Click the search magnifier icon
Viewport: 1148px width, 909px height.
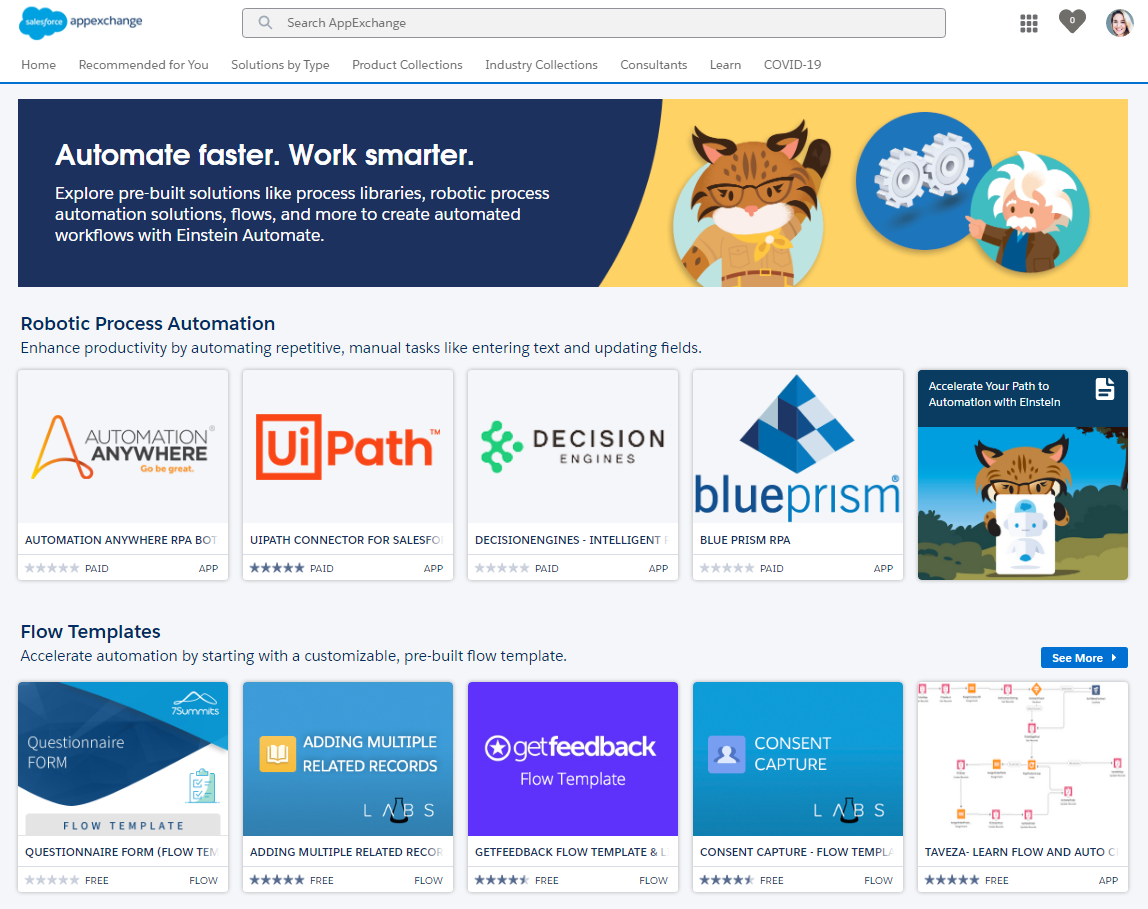[265, 23]
